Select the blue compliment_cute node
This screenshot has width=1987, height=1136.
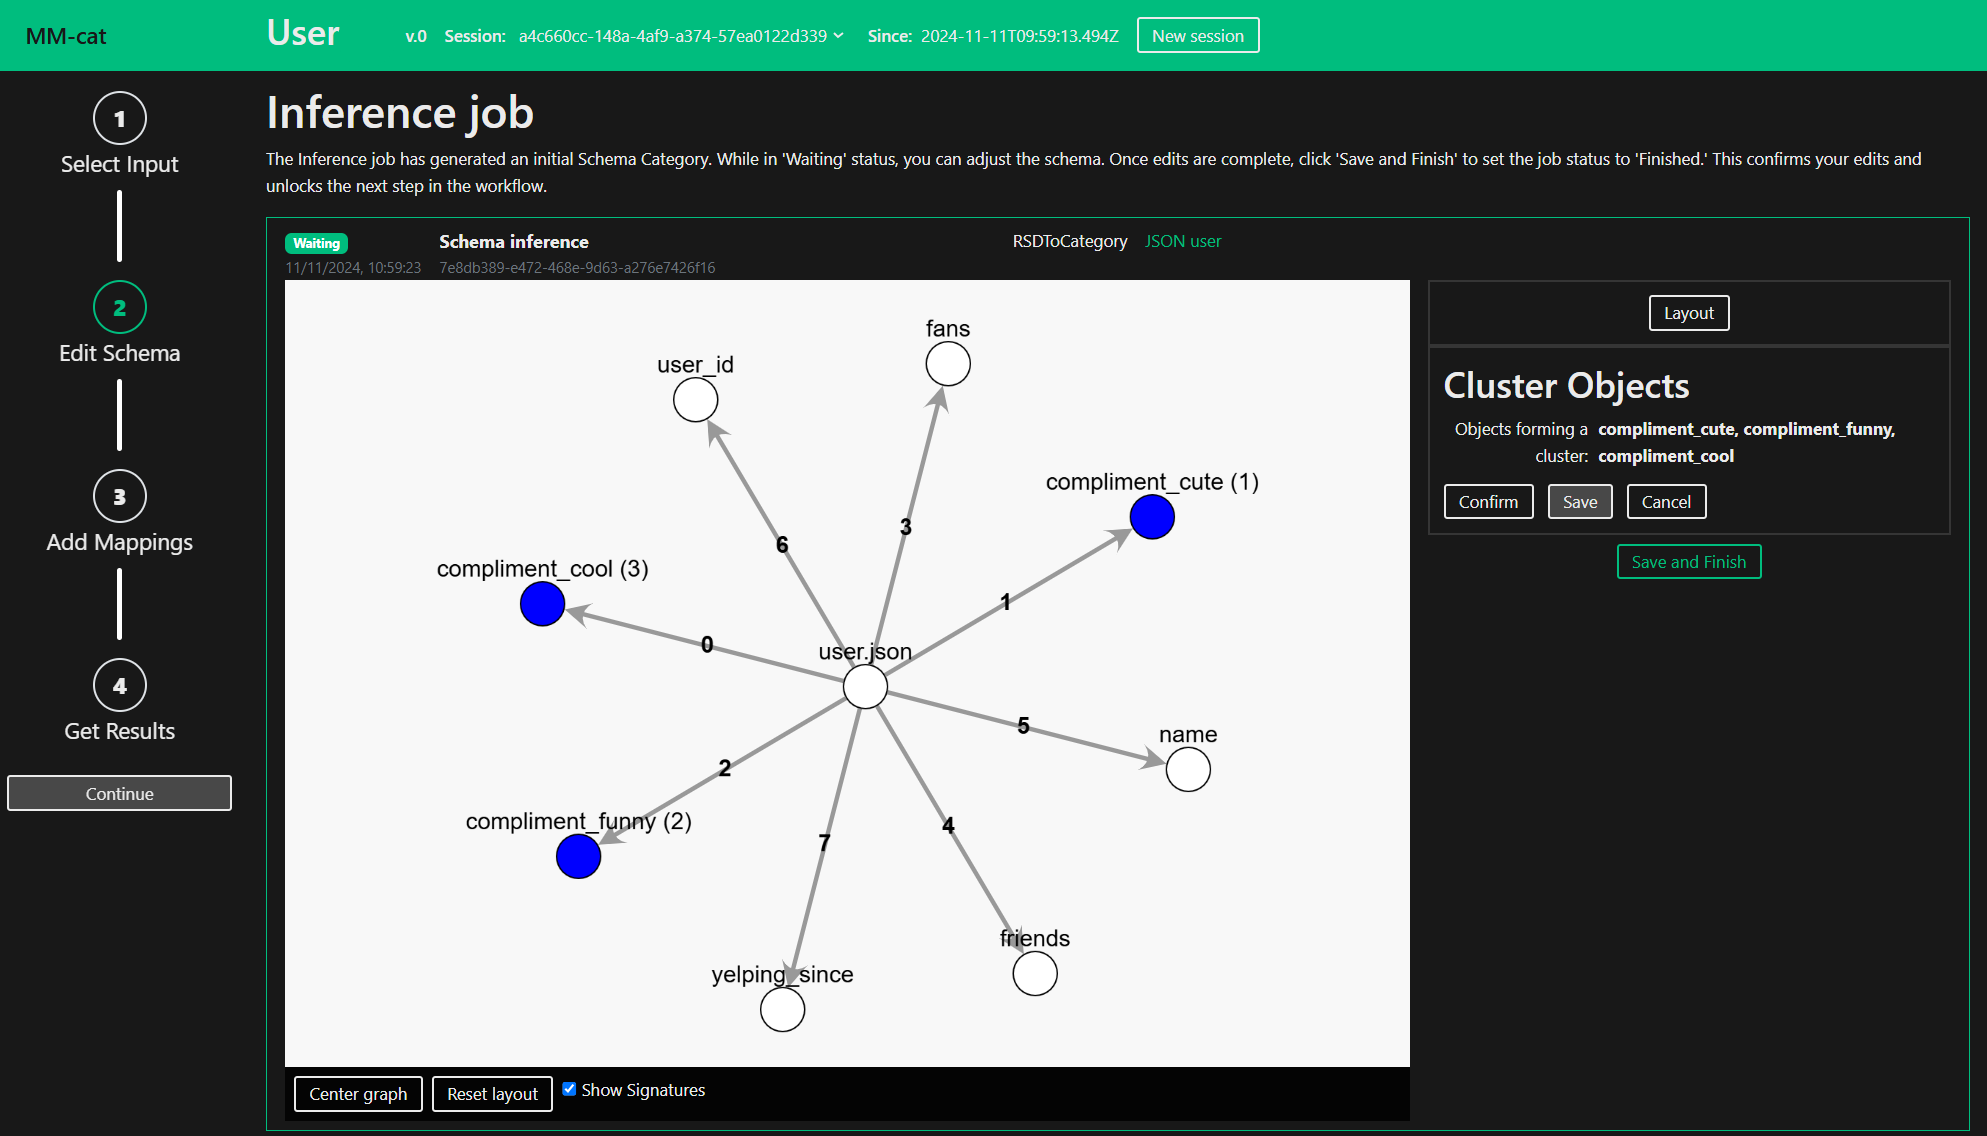1152,517
